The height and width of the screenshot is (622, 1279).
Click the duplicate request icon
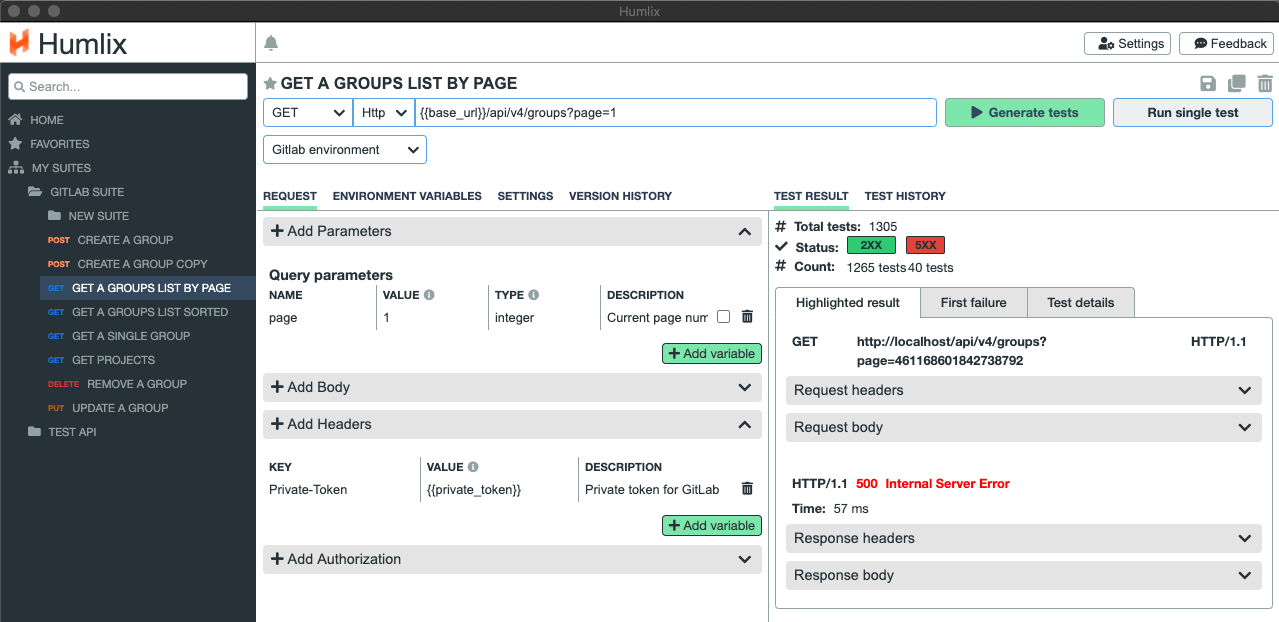point(1237,84)
